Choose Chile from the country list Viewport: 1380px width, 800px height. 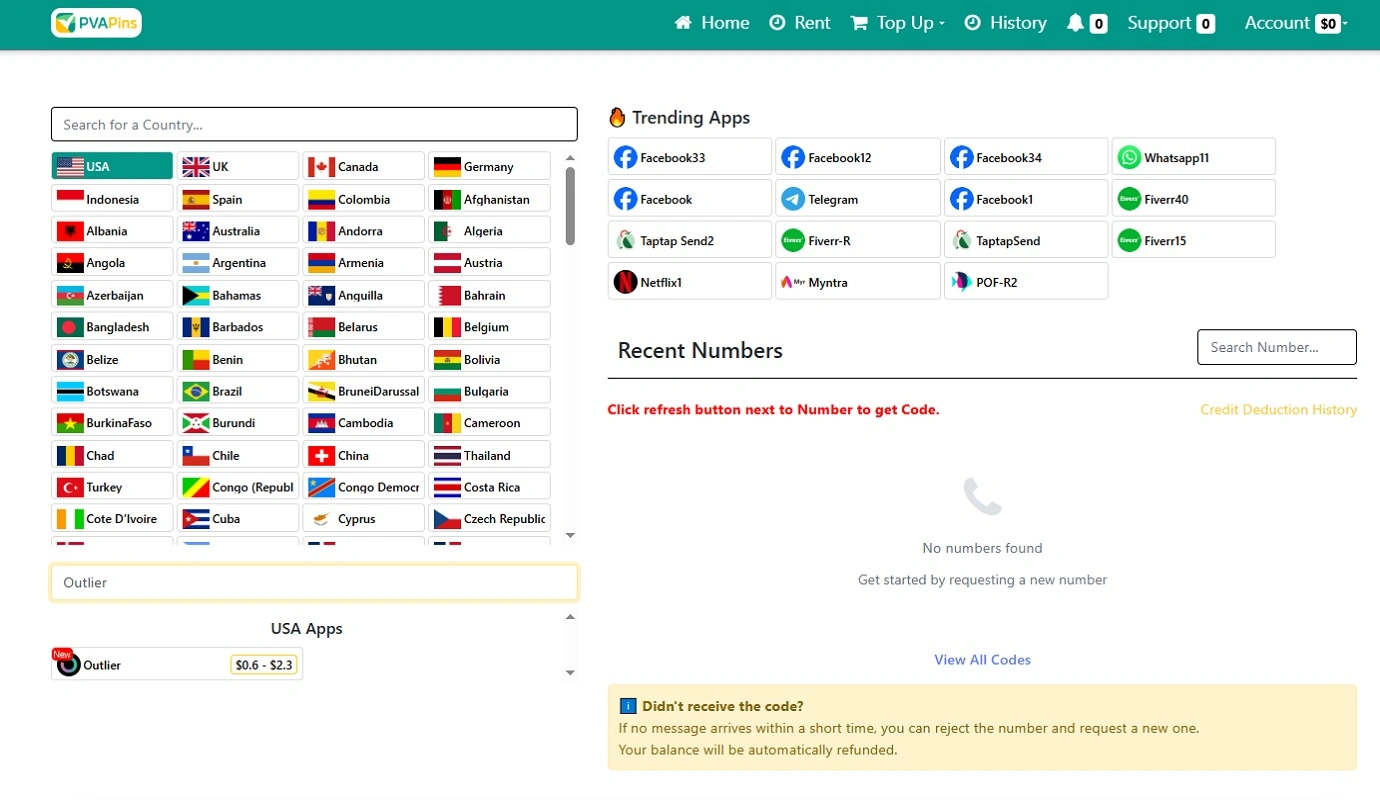pos(238,454)
